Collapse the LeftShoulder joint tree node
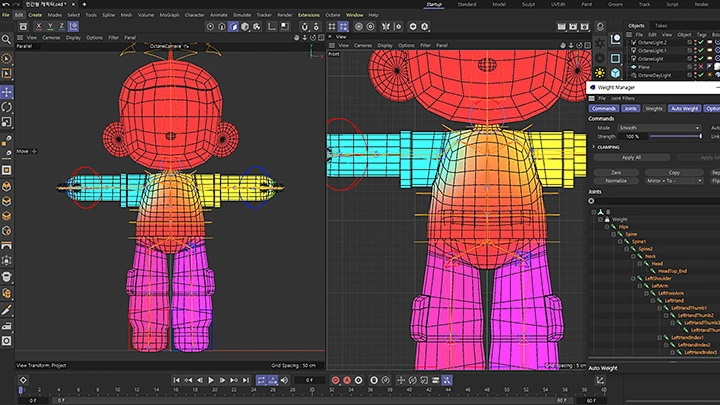 (x=633, y=278)
